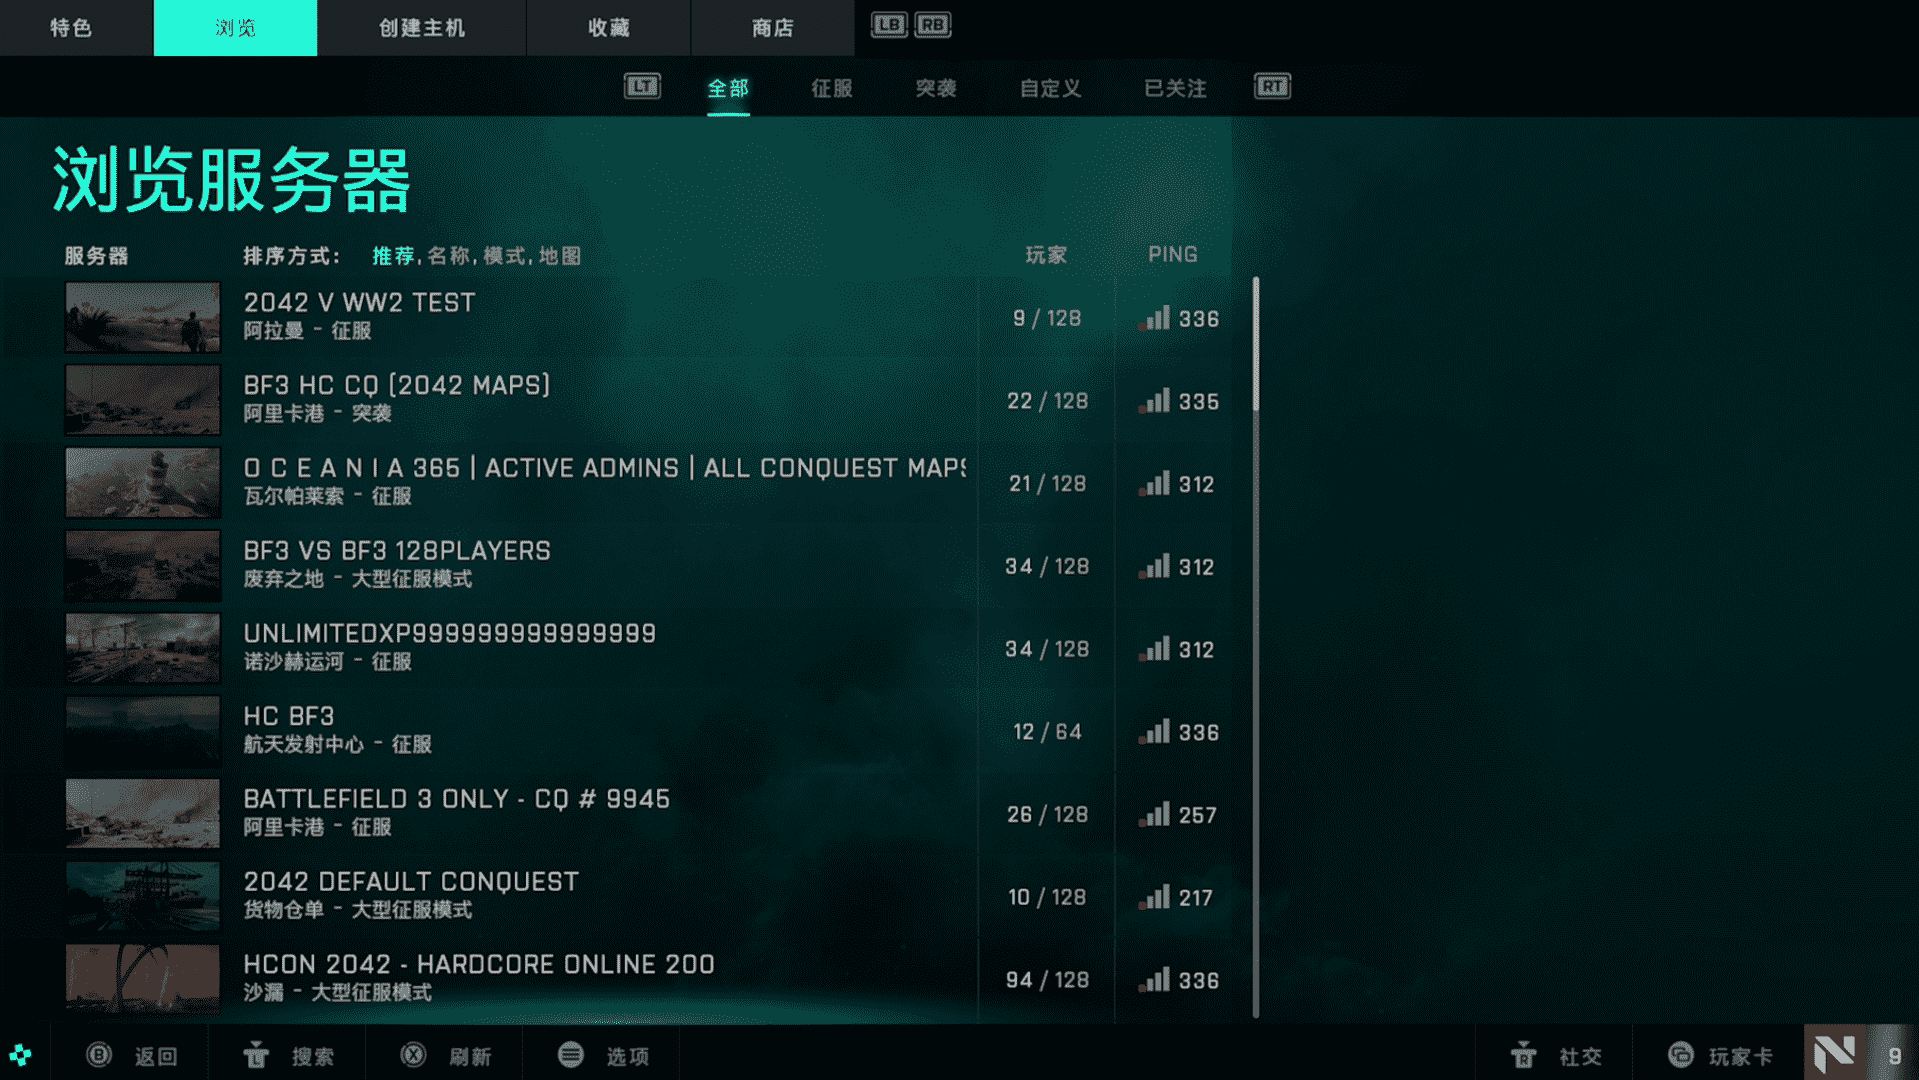The image size is (1919, 1080).
Task: Click ping signal icon for BF3 HC CQ
Action: pos(1154,402)
